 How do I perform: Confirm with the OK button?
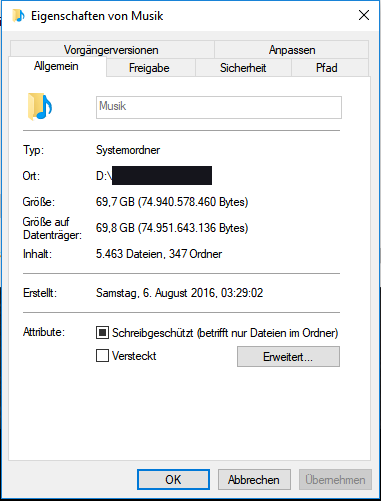point(173,480)
